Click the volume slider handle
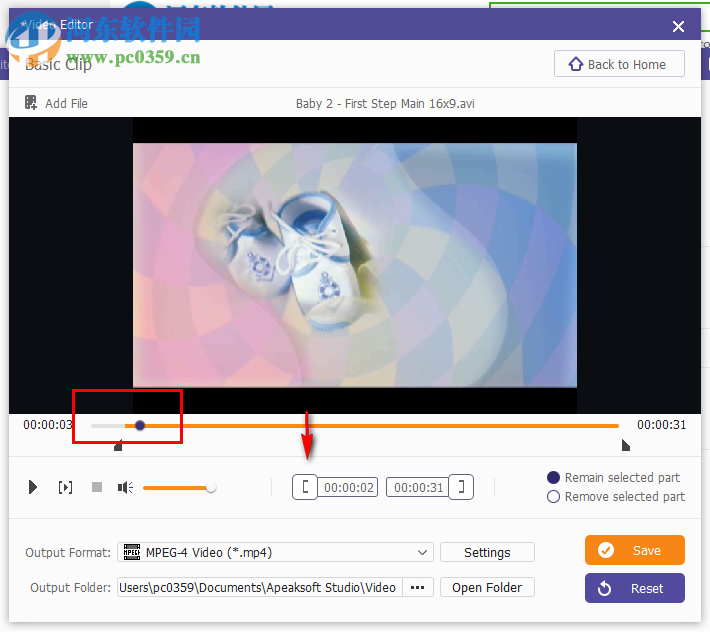The height and width of the screenshot is (632, 710). click(211, 488)
